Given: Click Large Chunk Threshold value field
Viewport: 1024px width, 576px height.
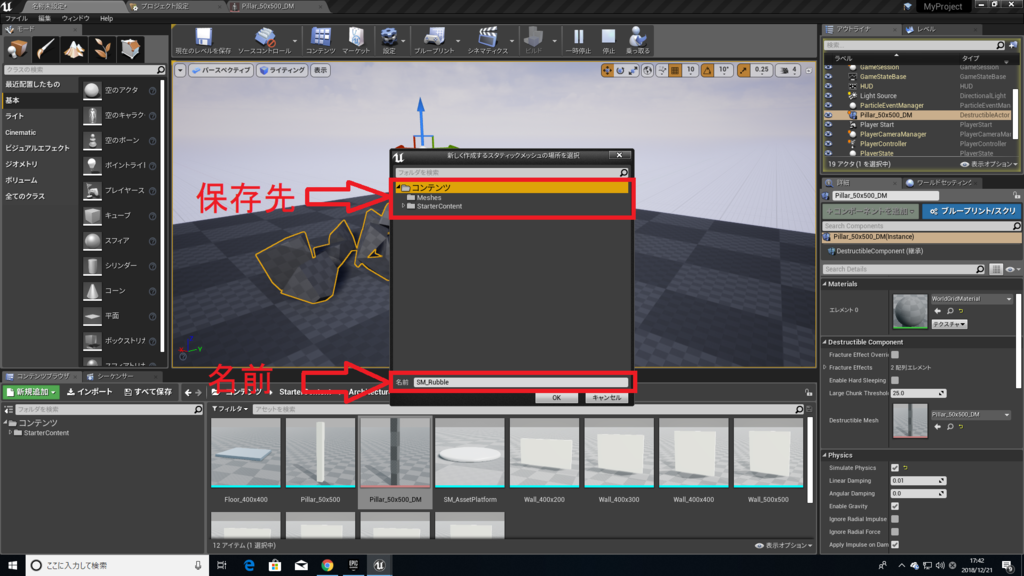Looking at the screenshot, I should click(918, 393).
